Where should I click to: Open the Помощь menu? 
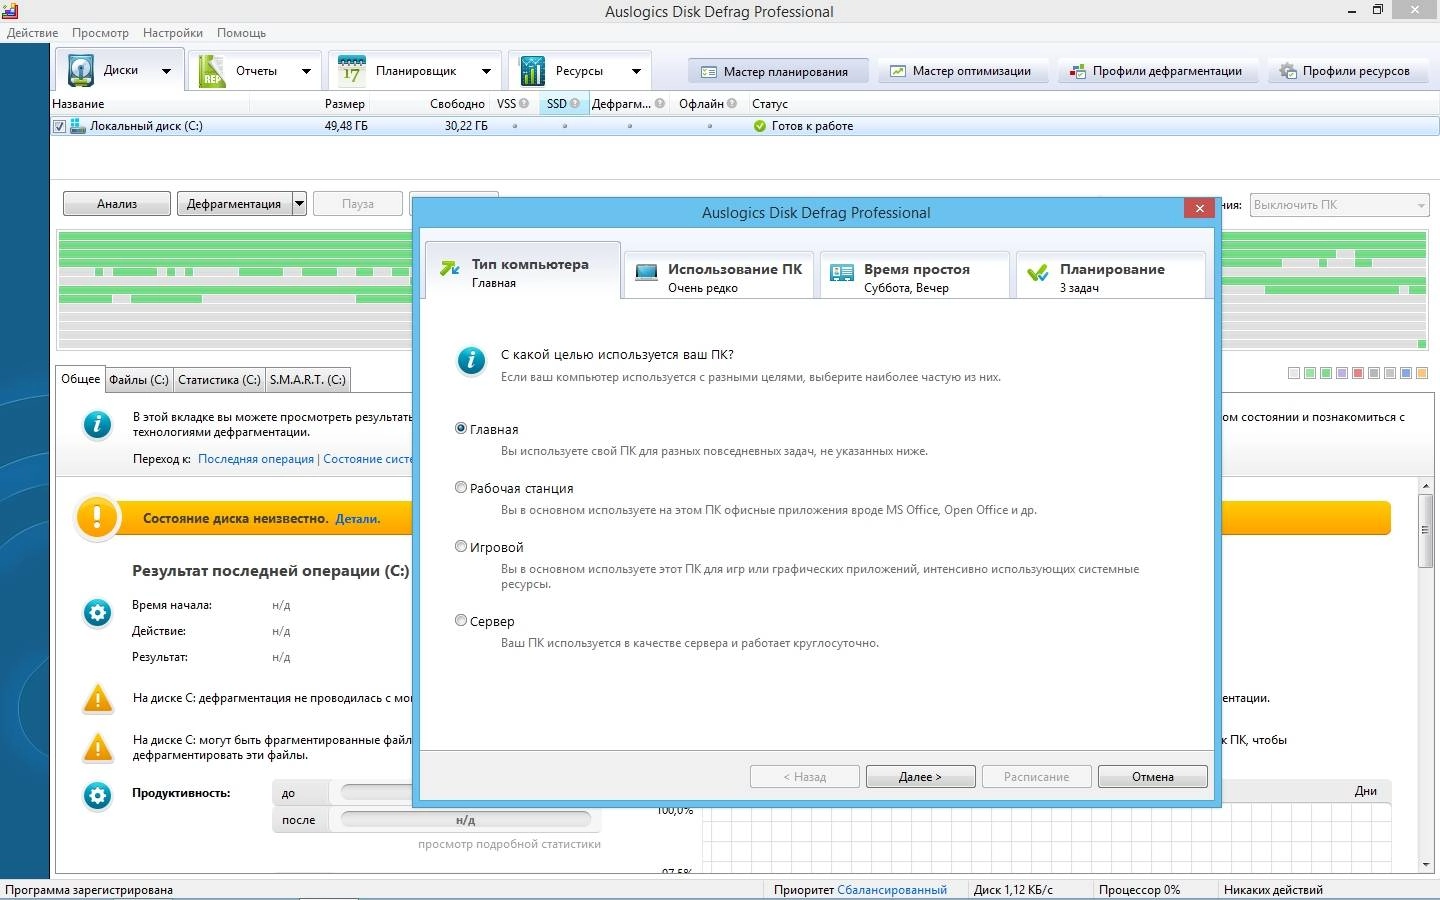coord(242,33)
